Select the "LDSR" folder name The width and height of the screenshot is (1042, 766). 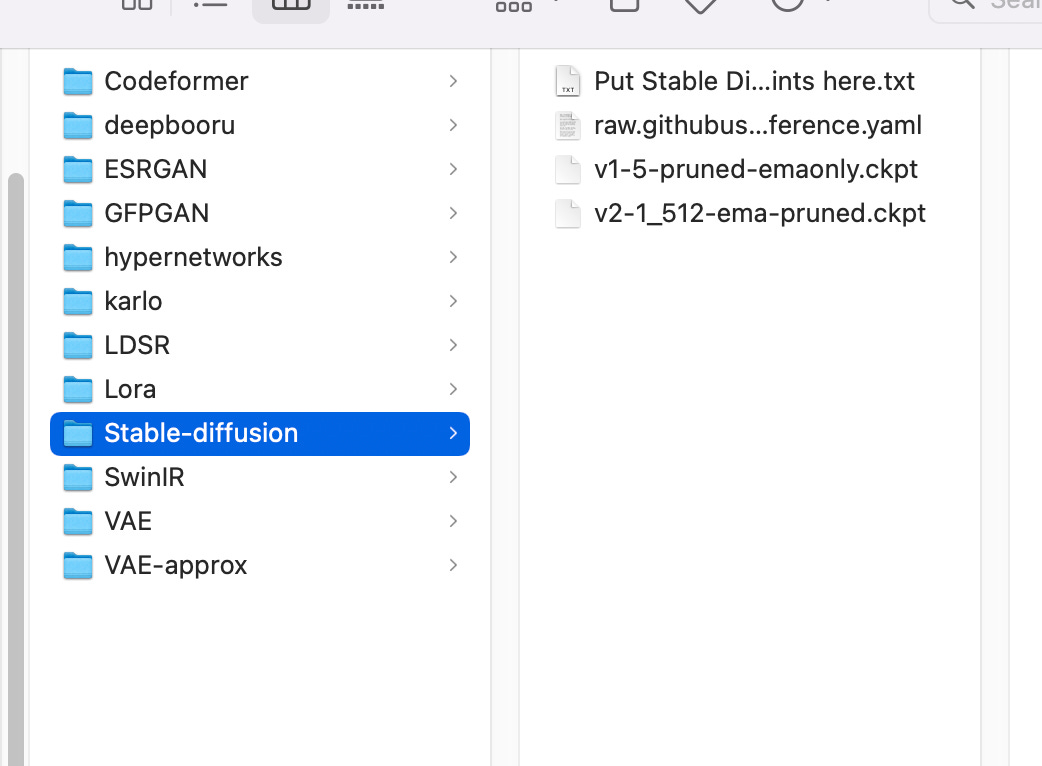tap(137, 345)
